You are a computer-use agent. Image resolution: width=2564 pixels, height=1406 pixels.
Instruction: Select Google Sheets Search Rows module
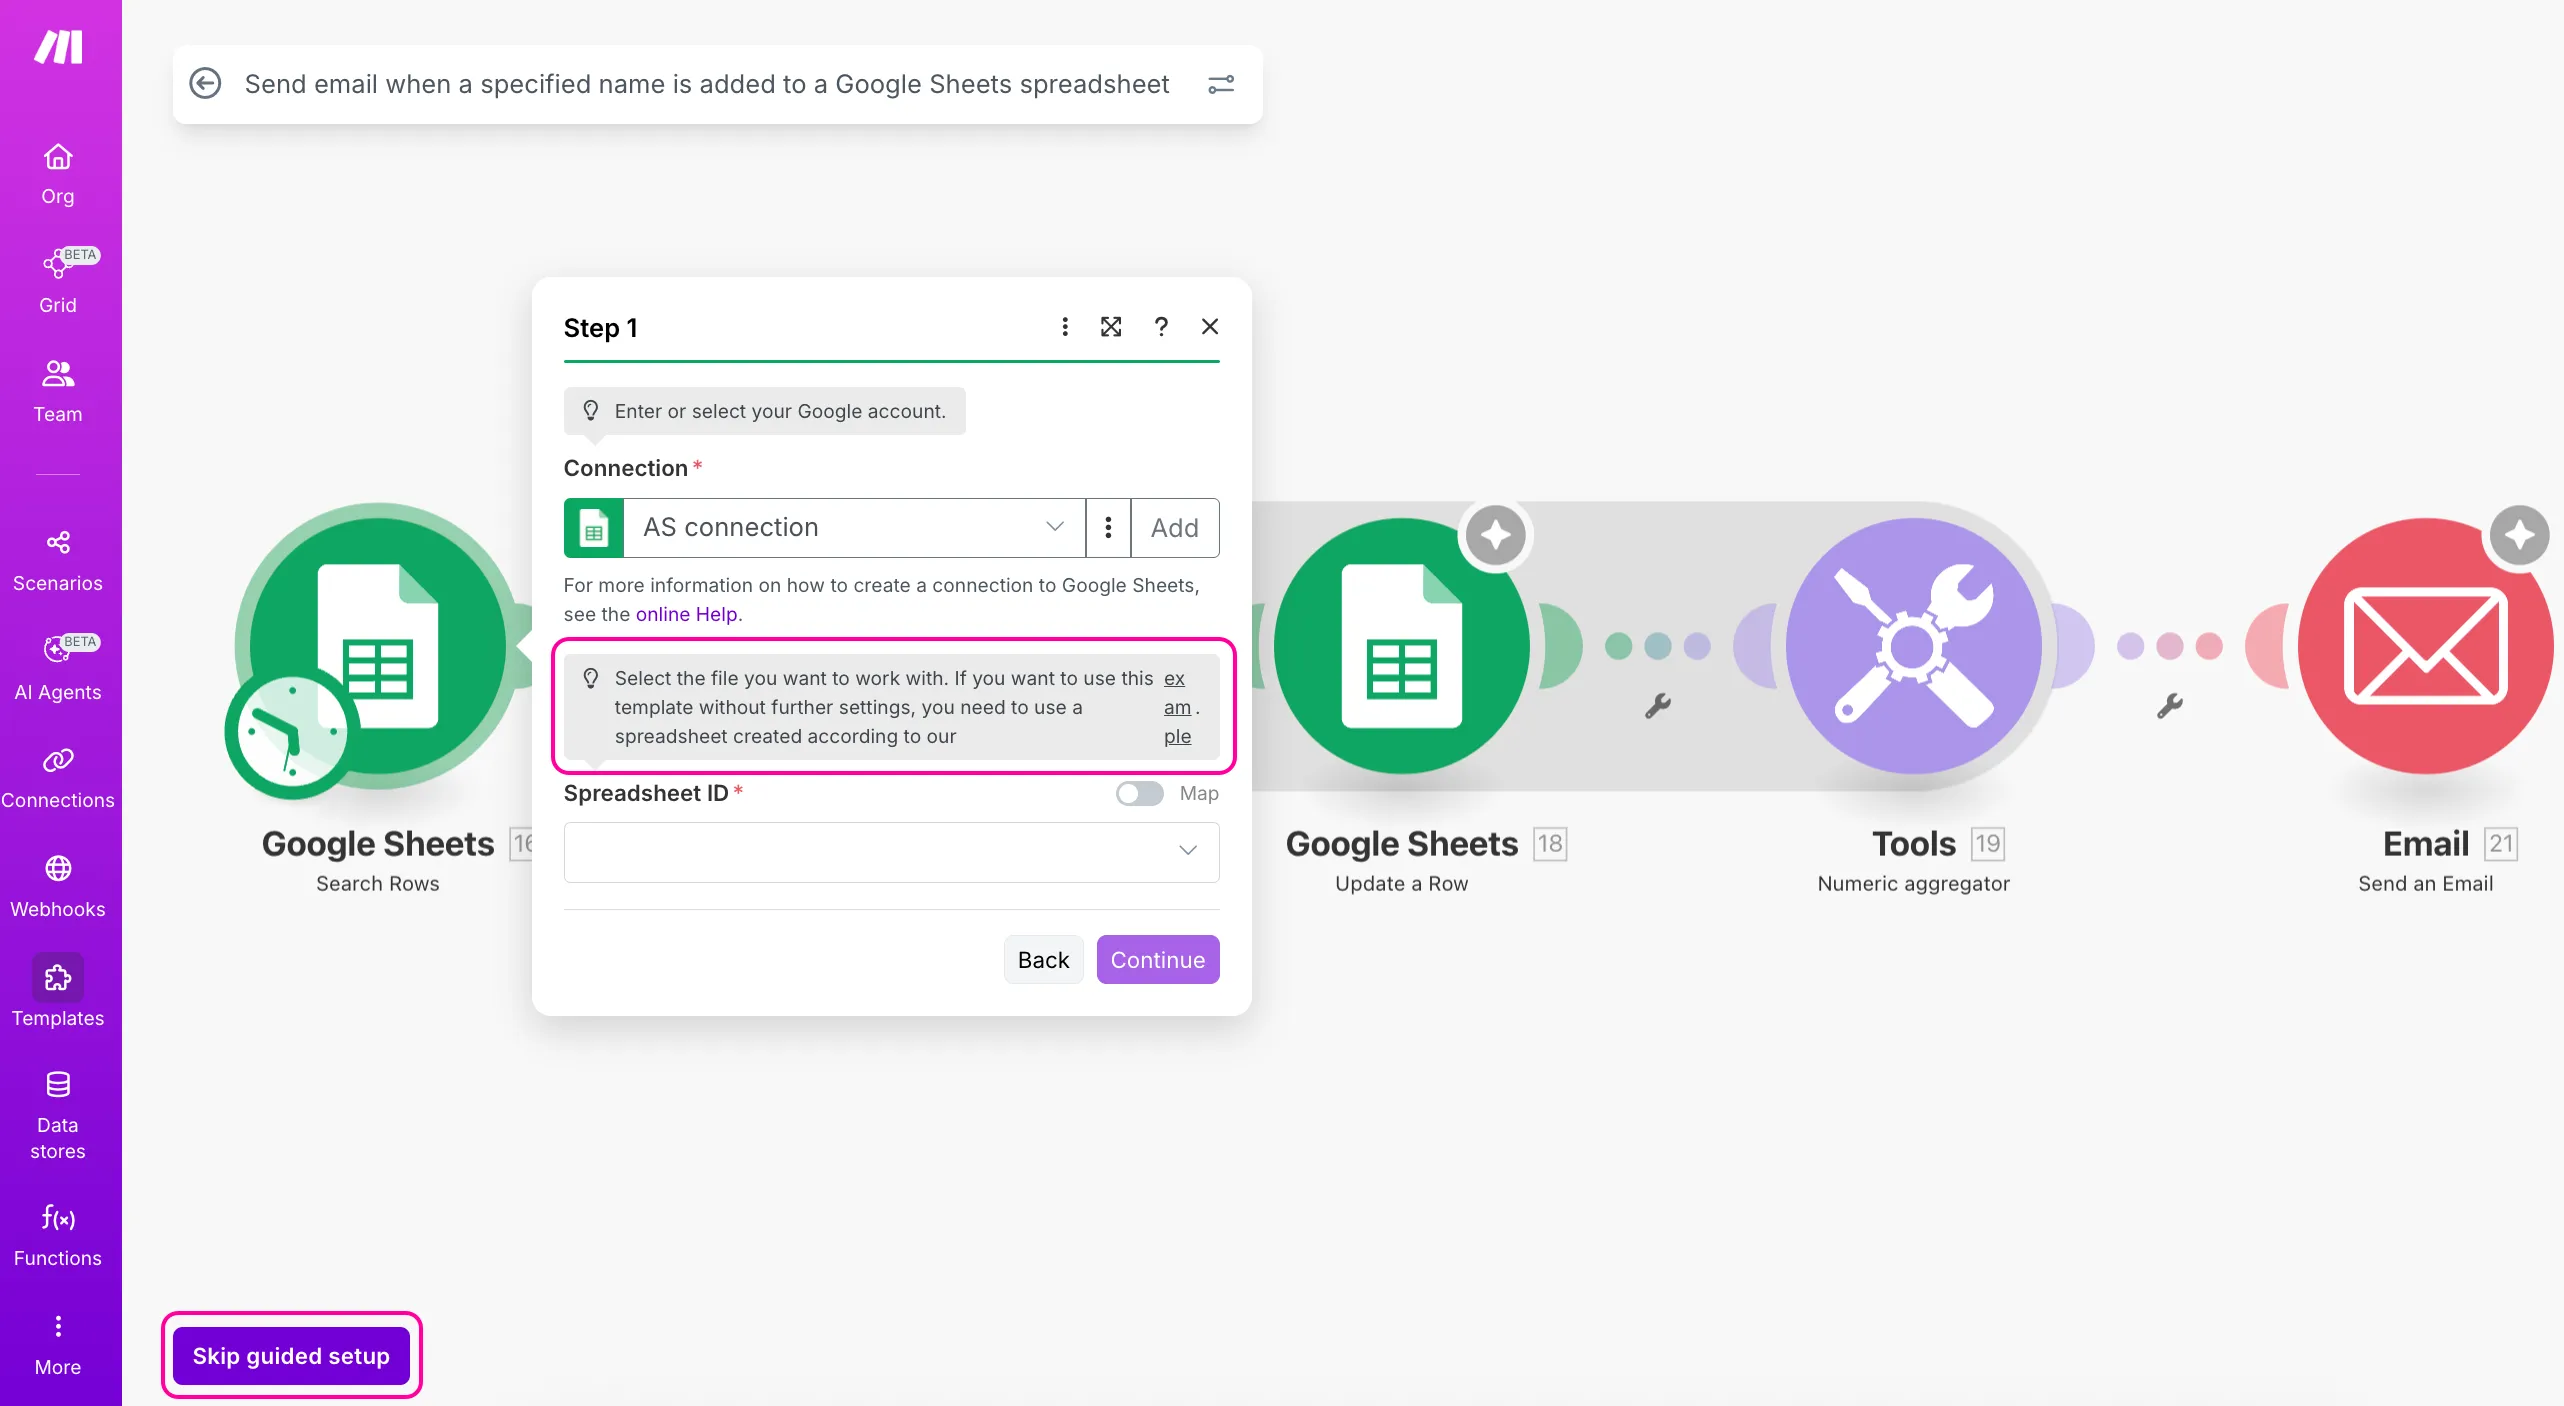pyautogui.click(x=378, y=647)
